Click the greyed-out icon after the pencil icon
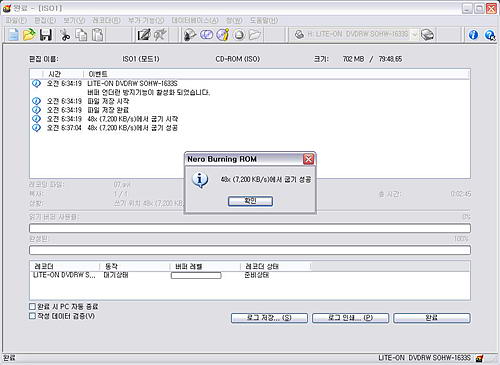 click(x=160, y=35)
